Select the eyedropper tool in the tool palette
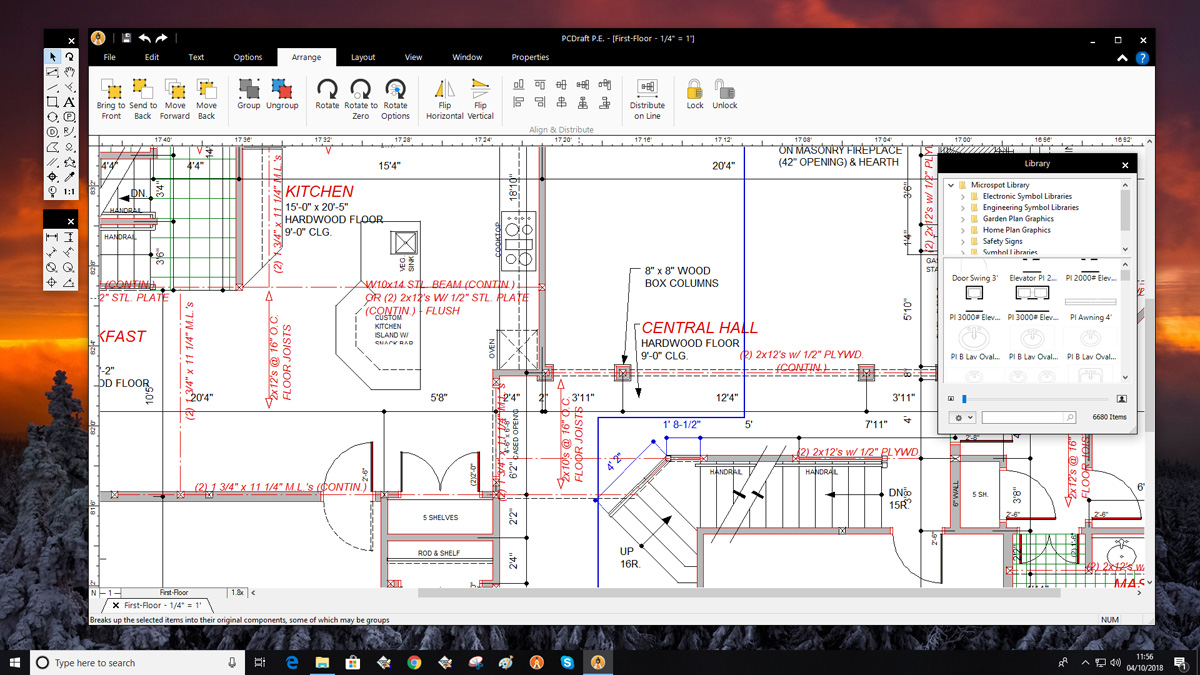The height and width of the screenshot is (675, 1200). click(69, 177)
